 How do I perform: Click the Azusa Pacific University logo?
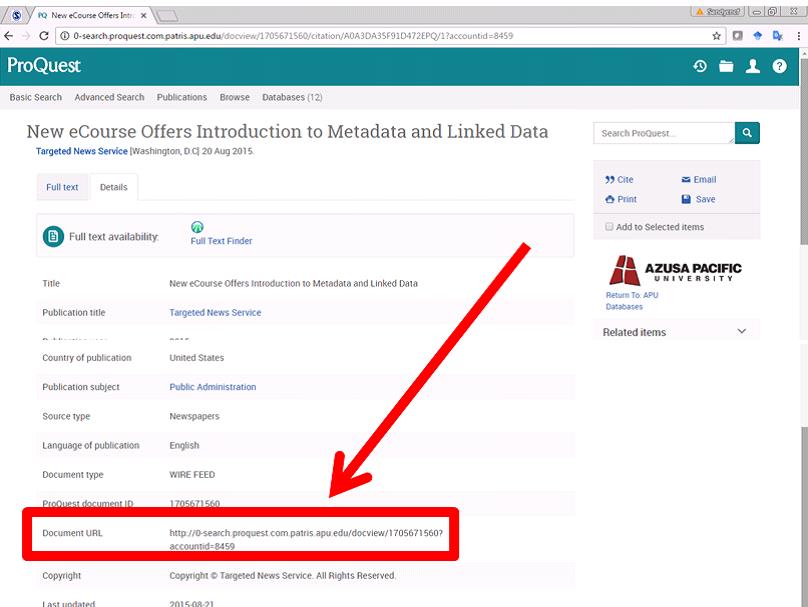[x=675, y=271]
